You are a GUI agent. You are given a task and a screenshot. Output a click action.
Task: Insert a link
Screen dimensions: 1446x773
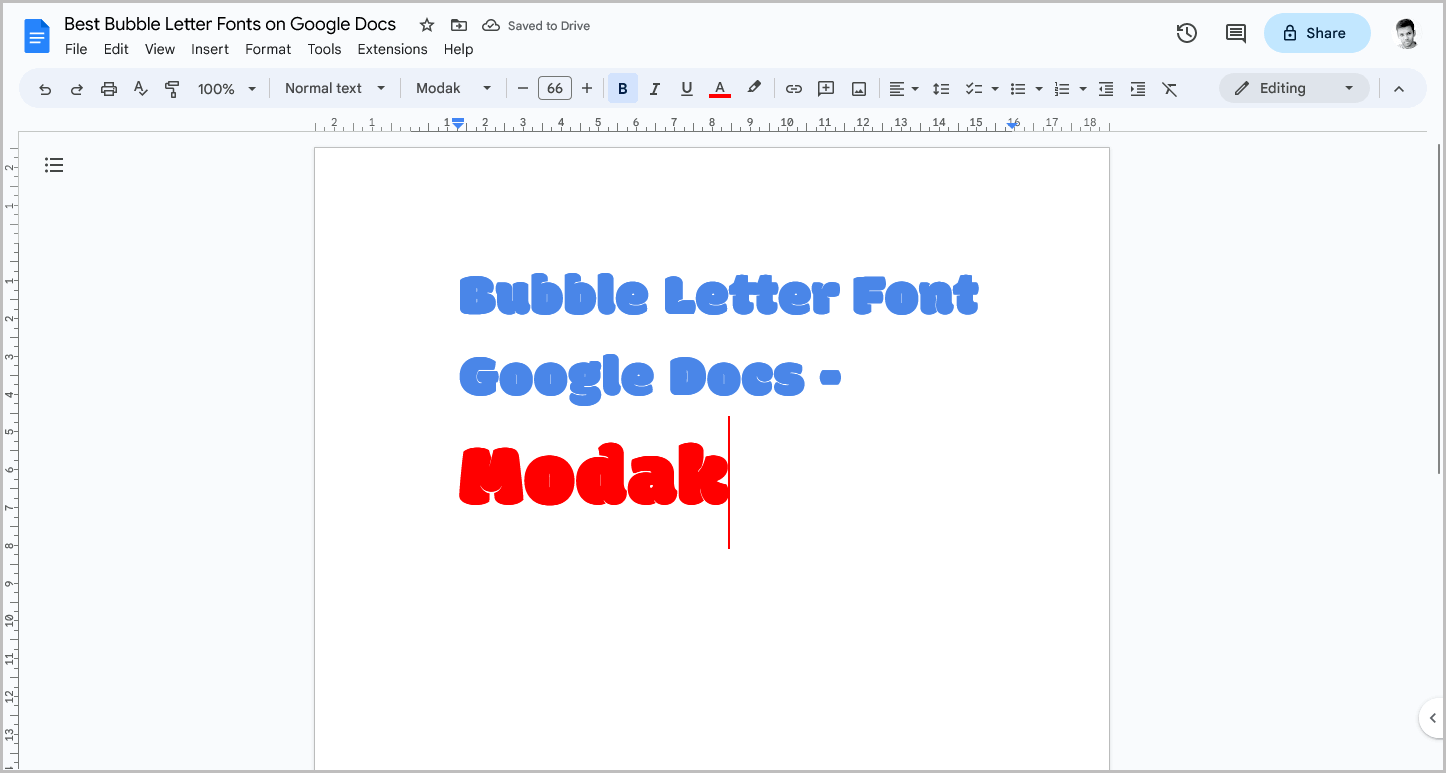[x=793, y=88]
